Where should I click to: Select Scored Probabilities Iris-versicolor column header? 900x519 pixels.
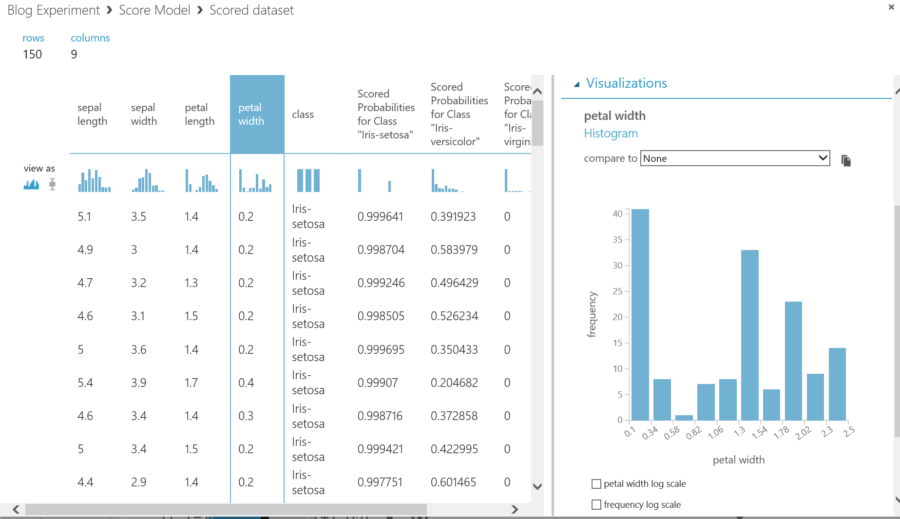coord(459,114)
